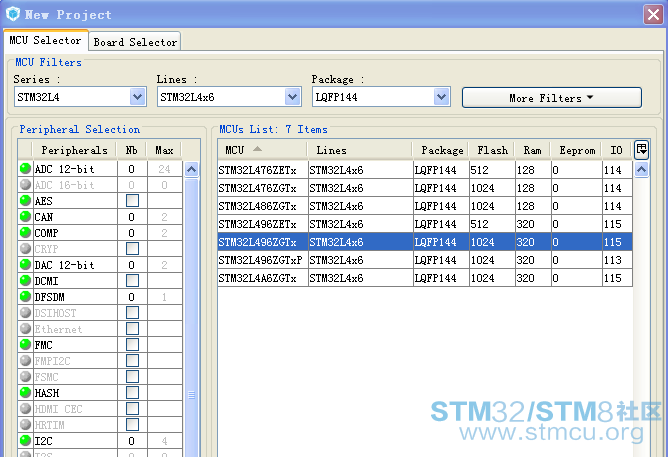Click green status dot beside COMP
Viewport: 668px width, 457px height.
26,233
